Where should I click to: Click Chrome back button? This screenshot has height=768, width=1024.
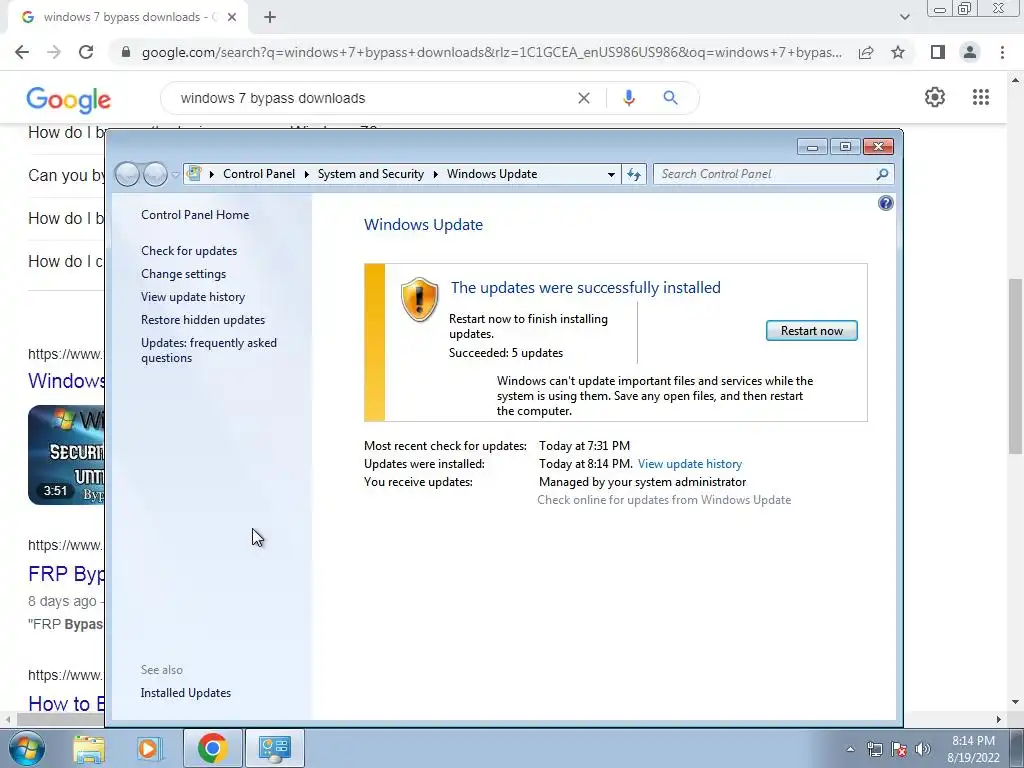tap(22, 52)
